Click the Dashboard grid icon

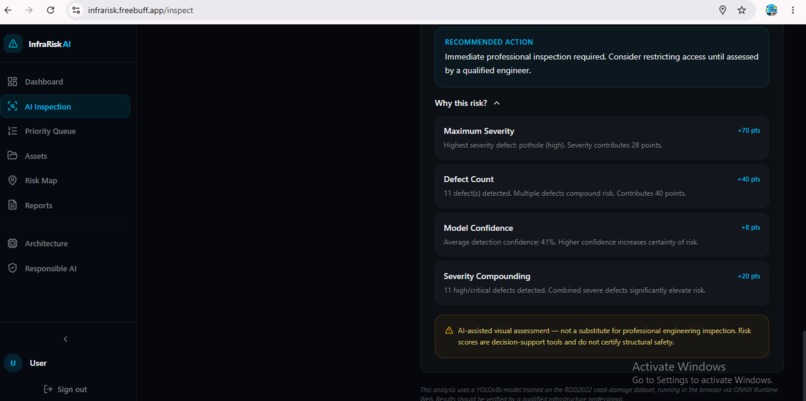point(13,82)
